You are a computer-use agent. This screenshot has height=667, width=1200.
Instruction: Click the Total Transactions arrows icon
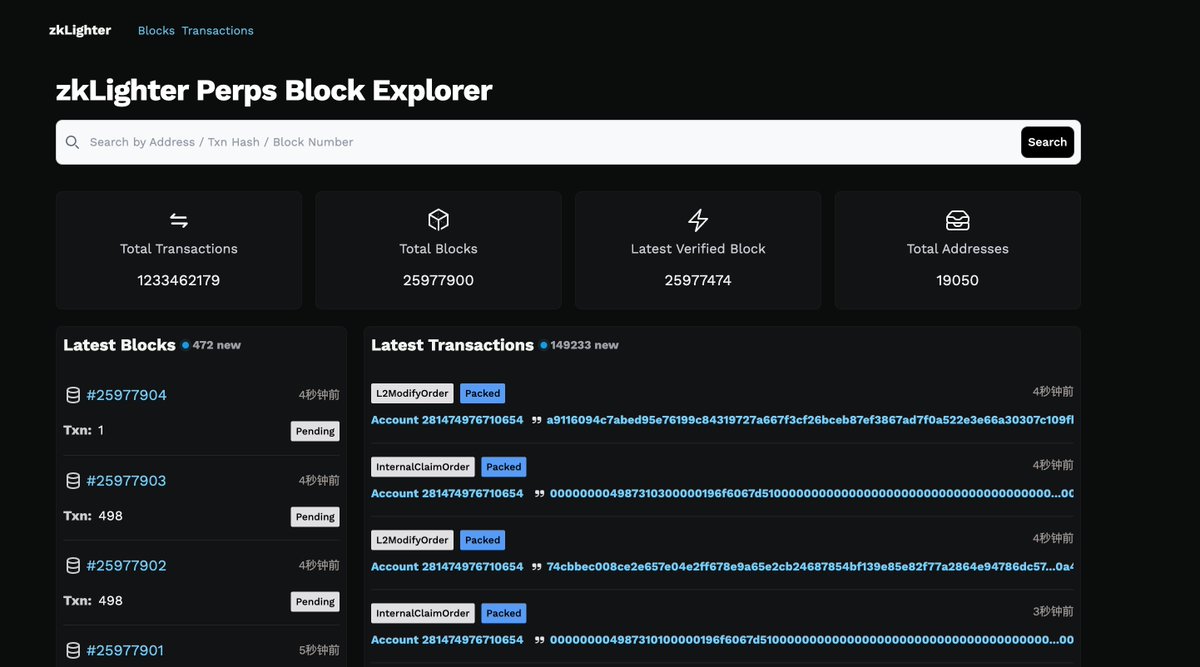click(179, 220)
